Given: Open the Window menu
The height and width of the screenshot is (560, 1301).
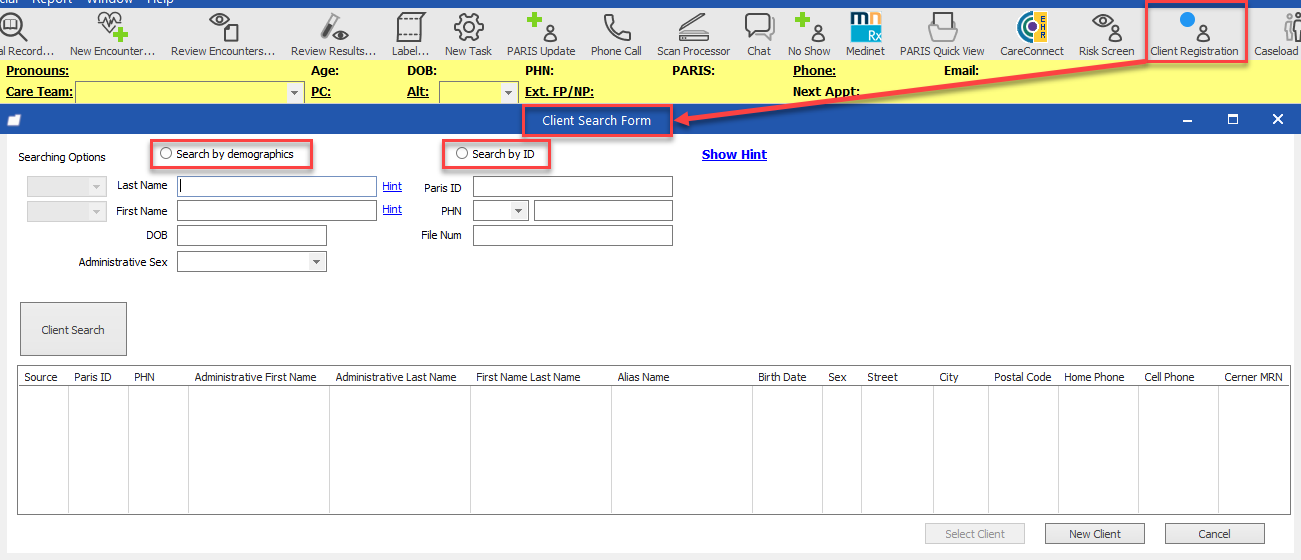Looking at the screenshot, I should [x=109, y=3].
